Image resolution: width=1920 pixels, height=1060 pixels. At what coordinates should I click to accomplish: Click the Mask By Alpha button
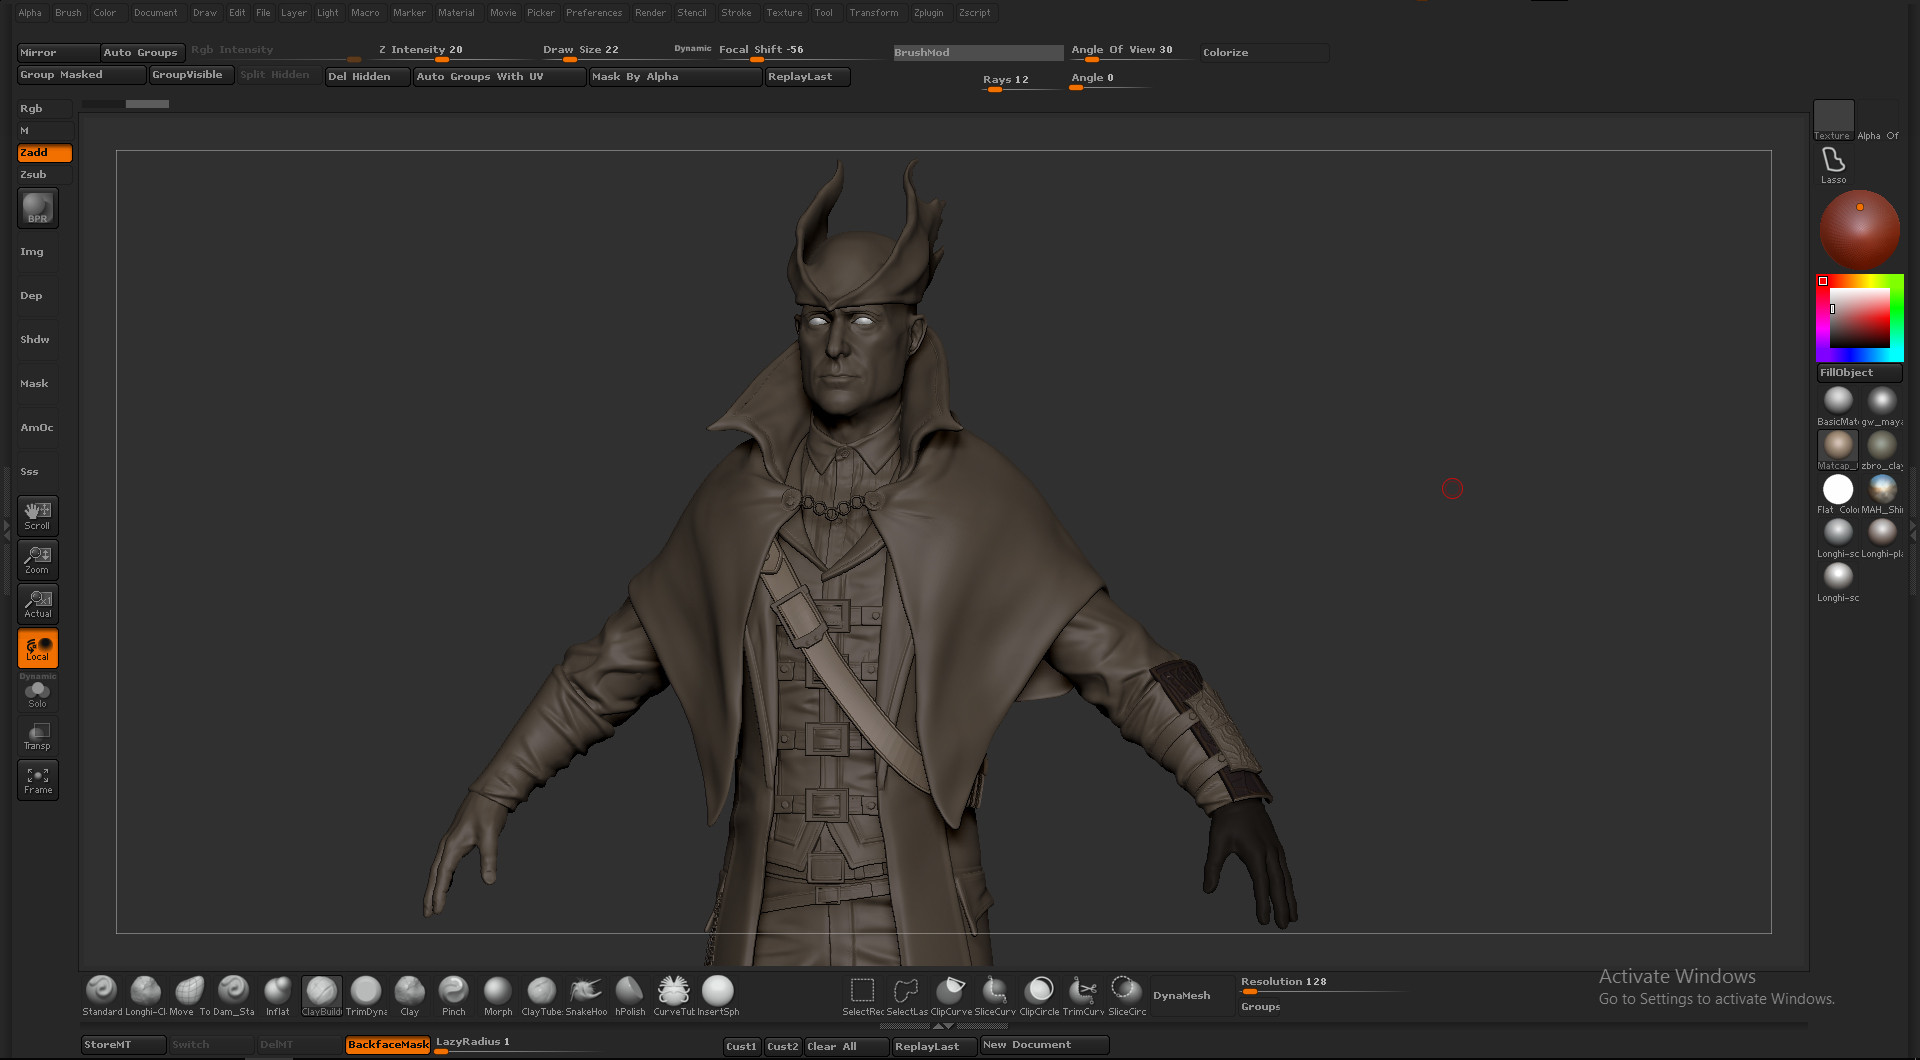(x=675, y=77)
